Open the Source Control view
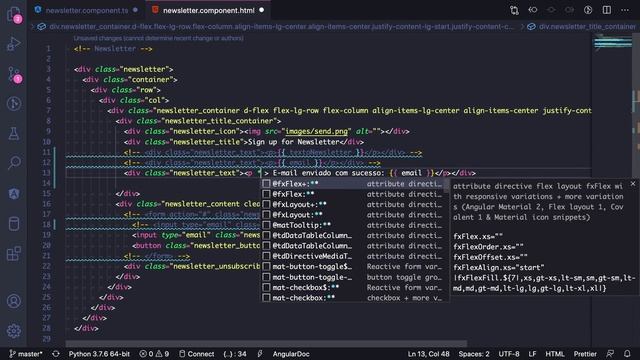Screen dimensions: 640x360 (13, 74)
